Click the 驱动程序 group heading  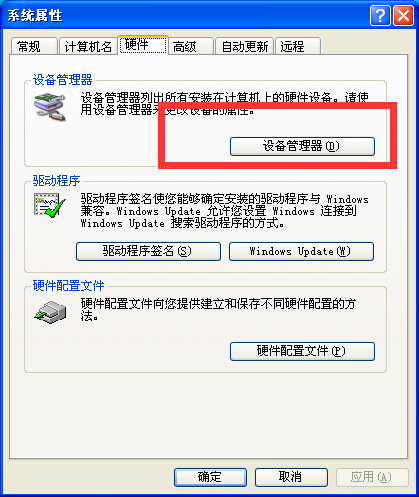pos(56,180)
